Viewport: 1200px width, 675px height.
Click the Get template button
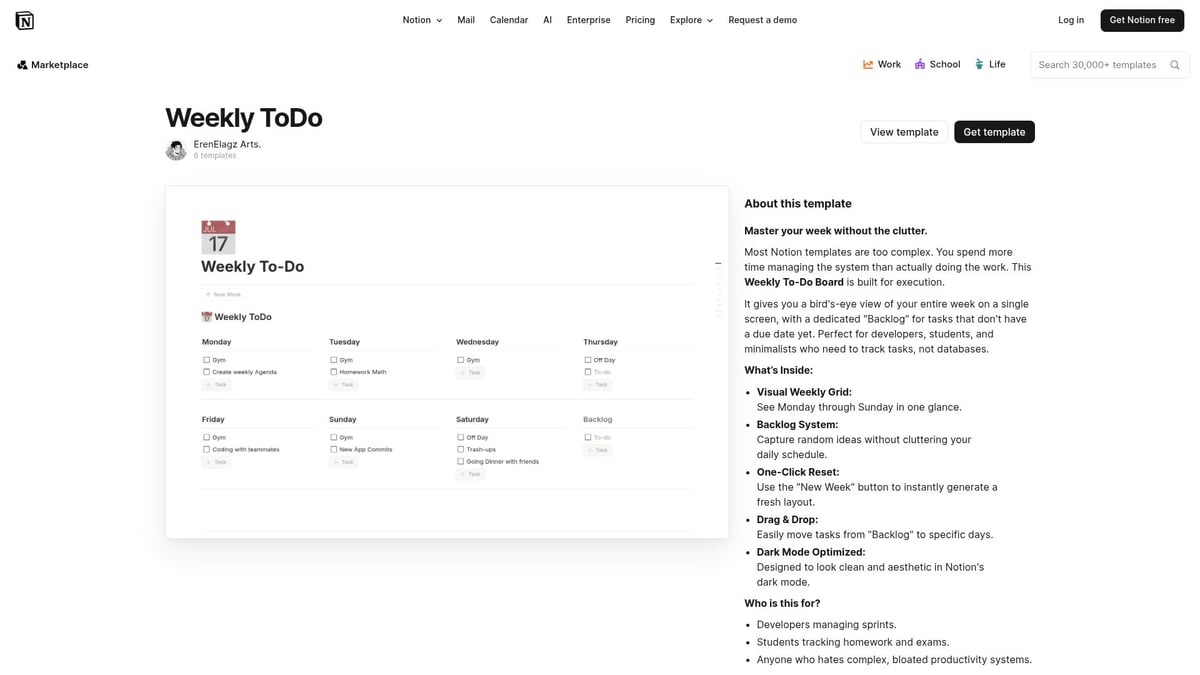tap(994, 131)
